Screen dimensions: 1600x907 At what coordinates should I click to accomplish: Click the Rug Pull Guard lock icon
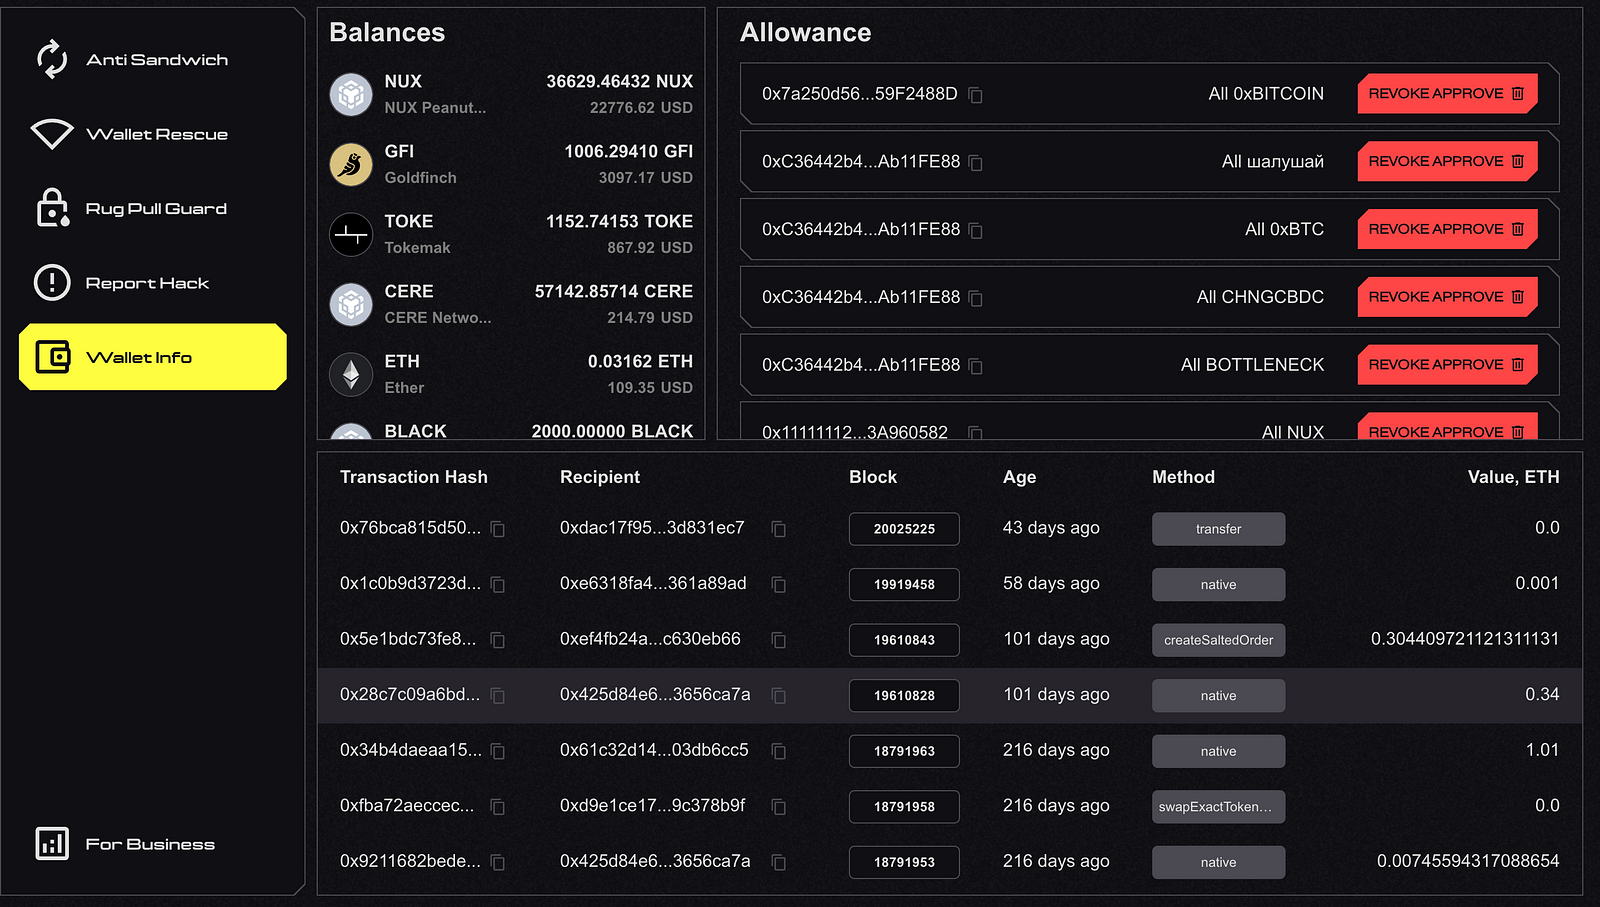tap(52, 208)
